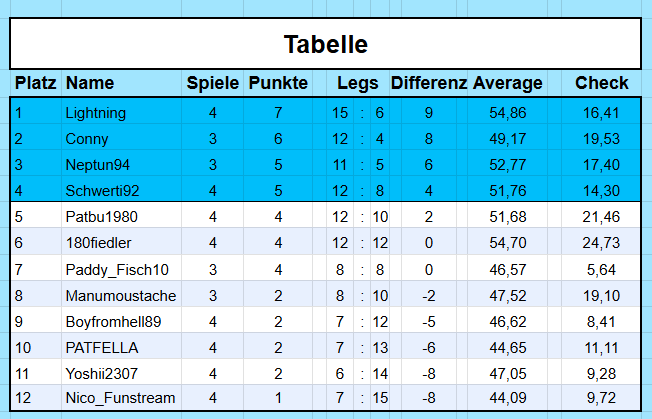652x419 pixels.
Task: Select the Neptun94 player cell
Action: [x=121, y=165]
